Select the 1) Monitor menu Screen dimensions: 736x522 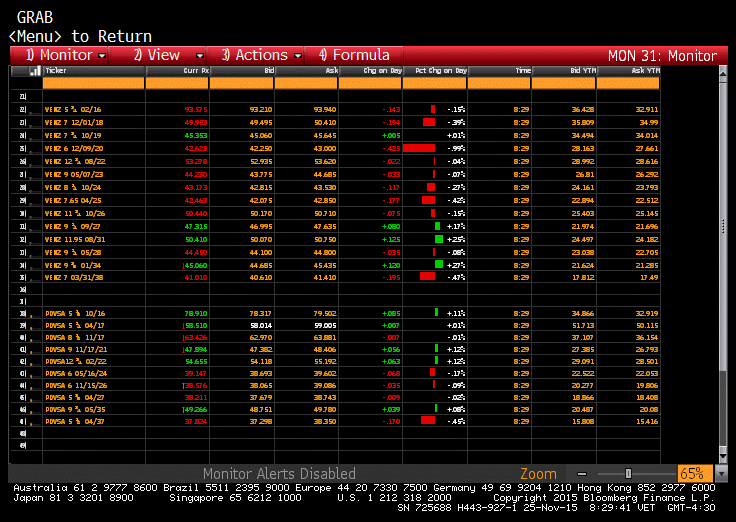tap(58, 55)
